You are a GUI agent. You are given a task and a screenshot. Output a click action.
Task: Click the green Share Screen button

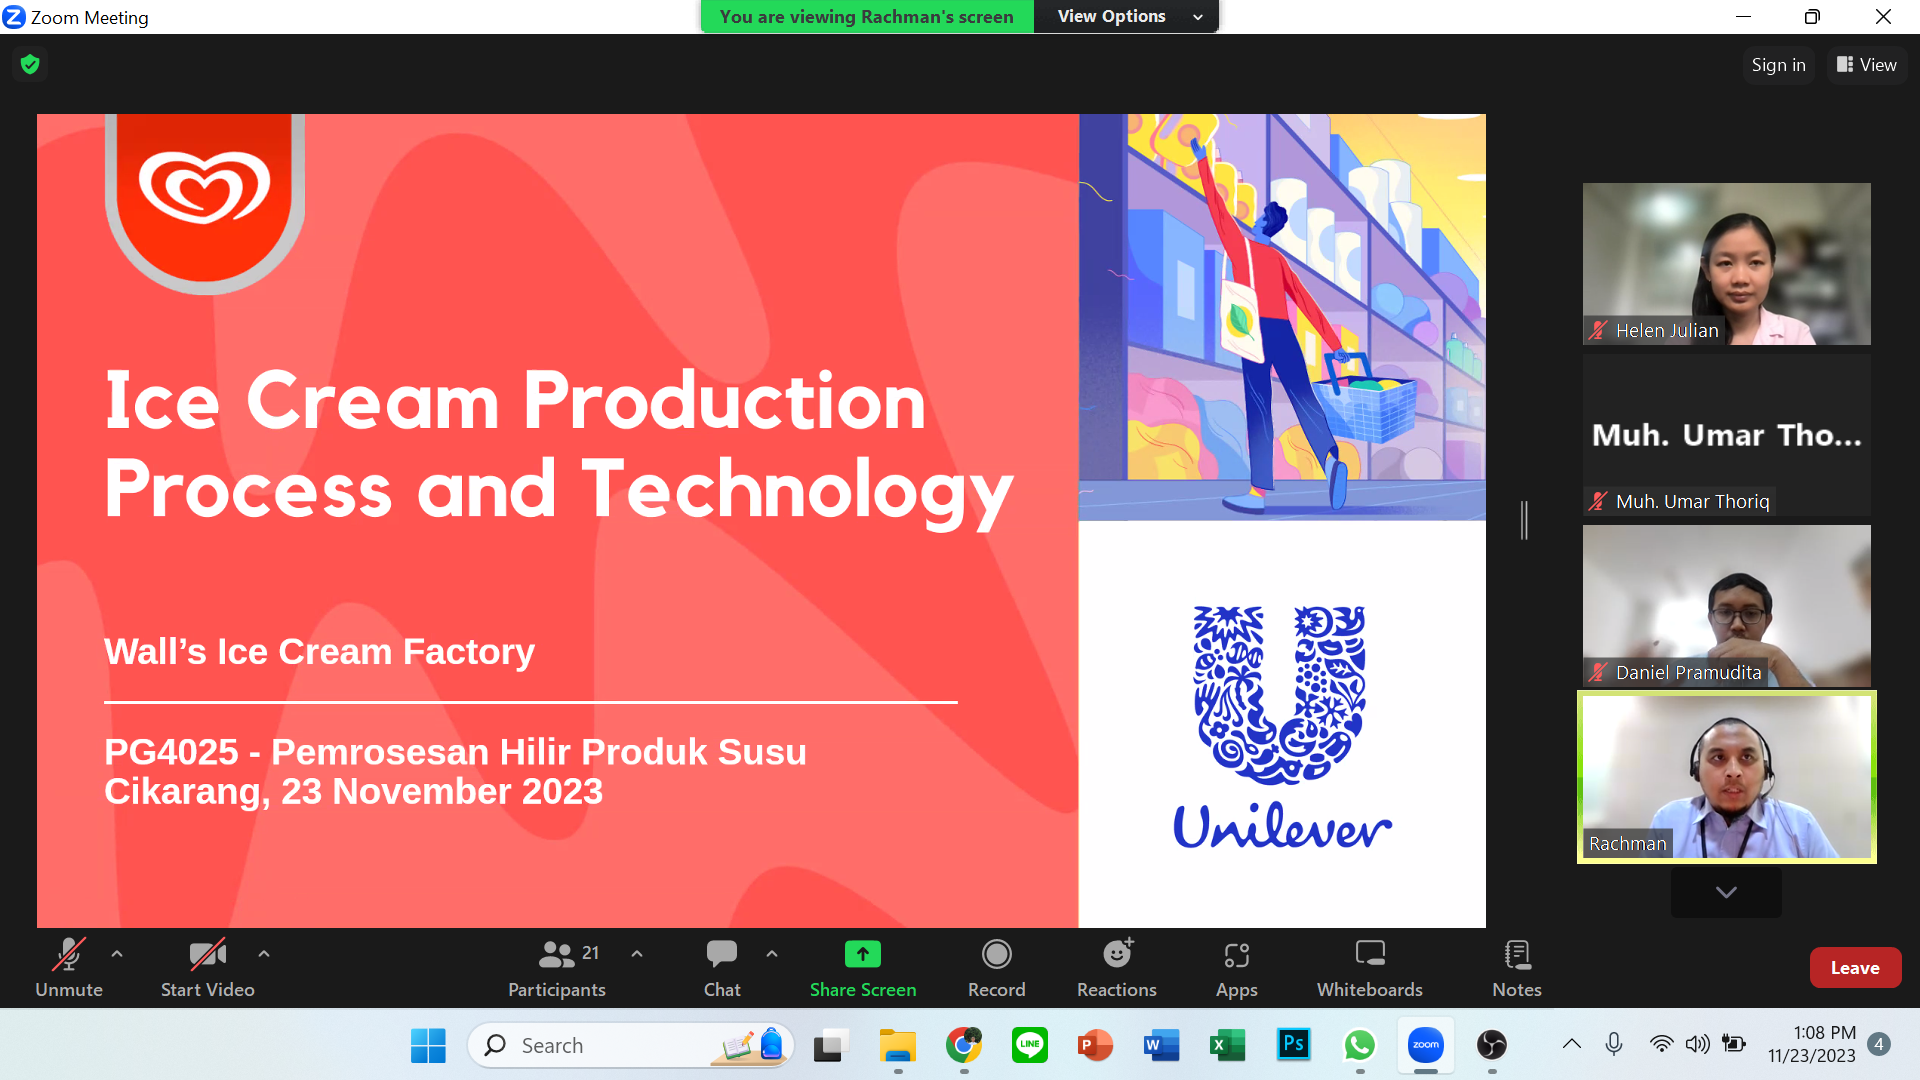pos(863,967)
